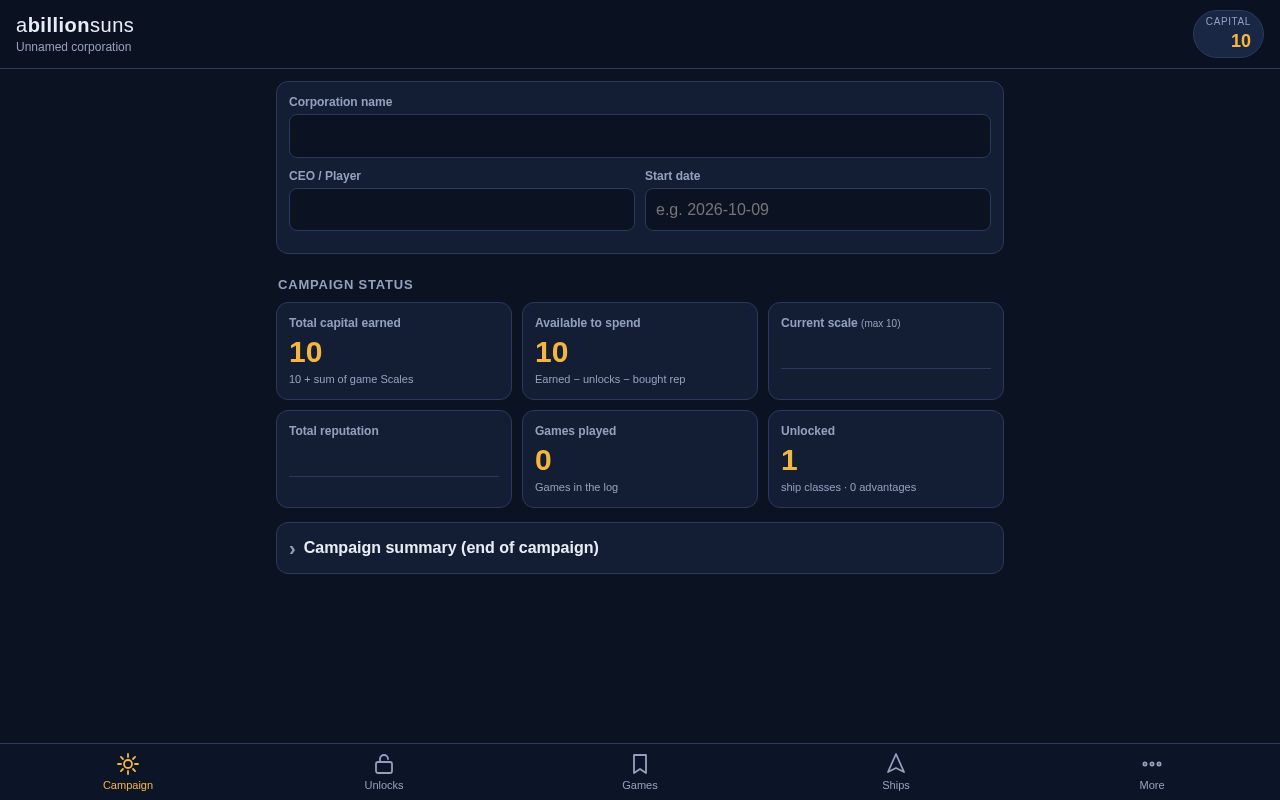This screenshot has width=1280, height=800.
Task: Click the 'Unnamed corporation' subtitle
Action: [x=74, y=47]
